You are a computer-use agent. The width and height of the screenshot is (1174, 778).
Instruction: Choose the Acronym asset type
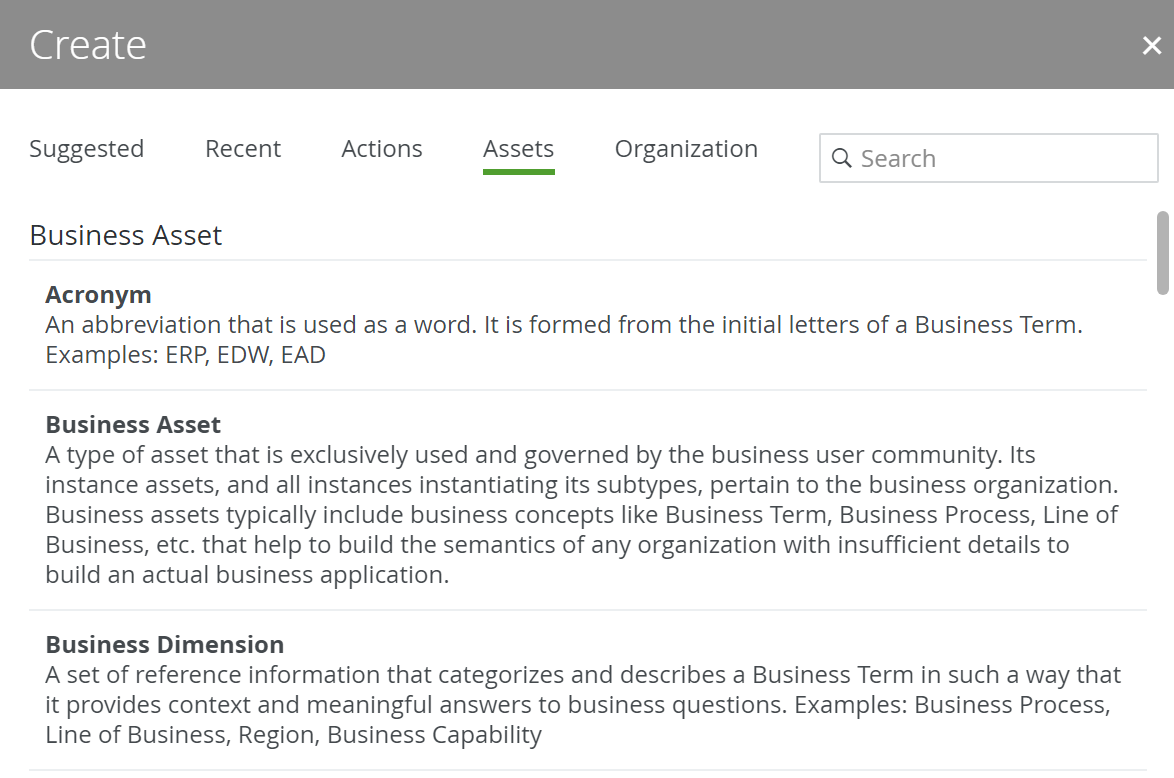98,295
